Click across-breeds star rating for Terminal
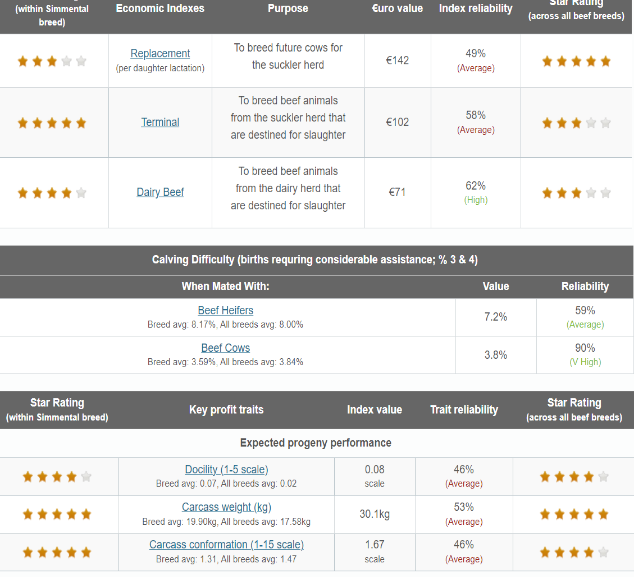The image size is (634, 577). tap(576, 123)
